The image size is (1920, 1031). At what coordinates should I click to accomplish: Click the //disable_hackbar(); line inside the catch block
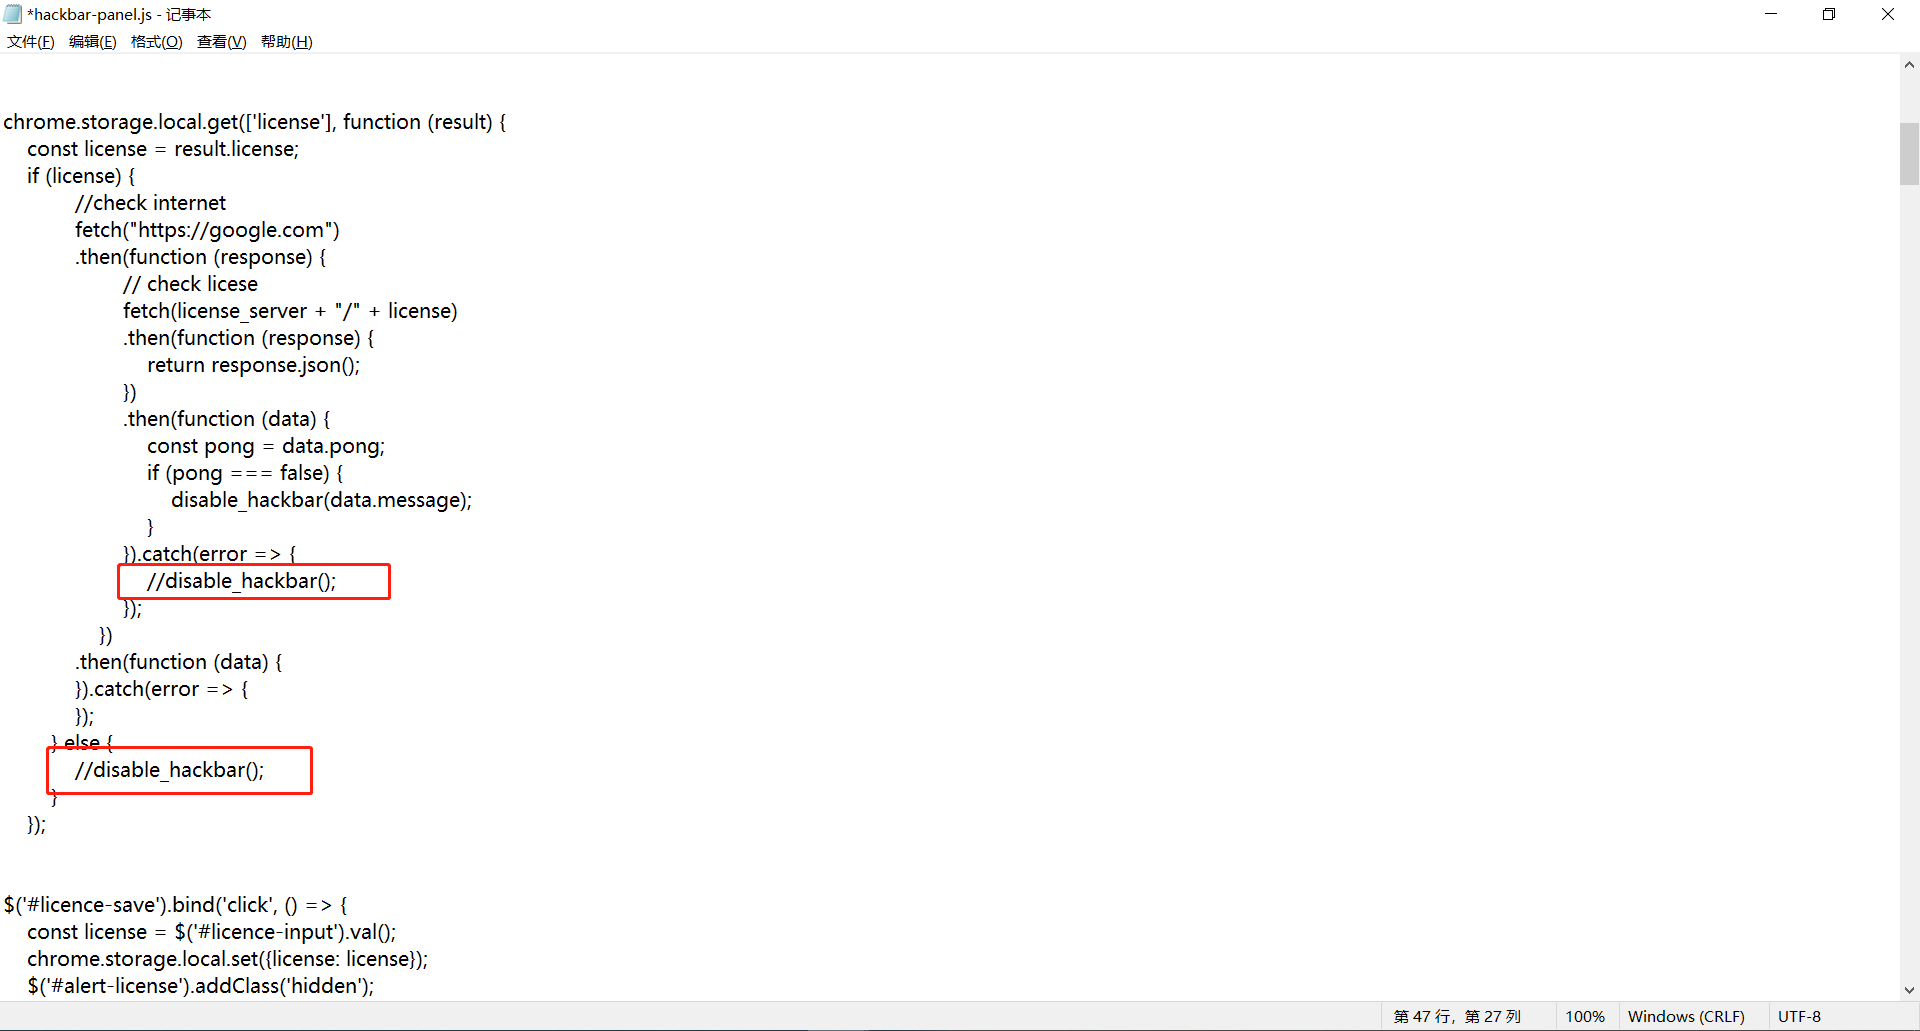[x=241, y=581]
